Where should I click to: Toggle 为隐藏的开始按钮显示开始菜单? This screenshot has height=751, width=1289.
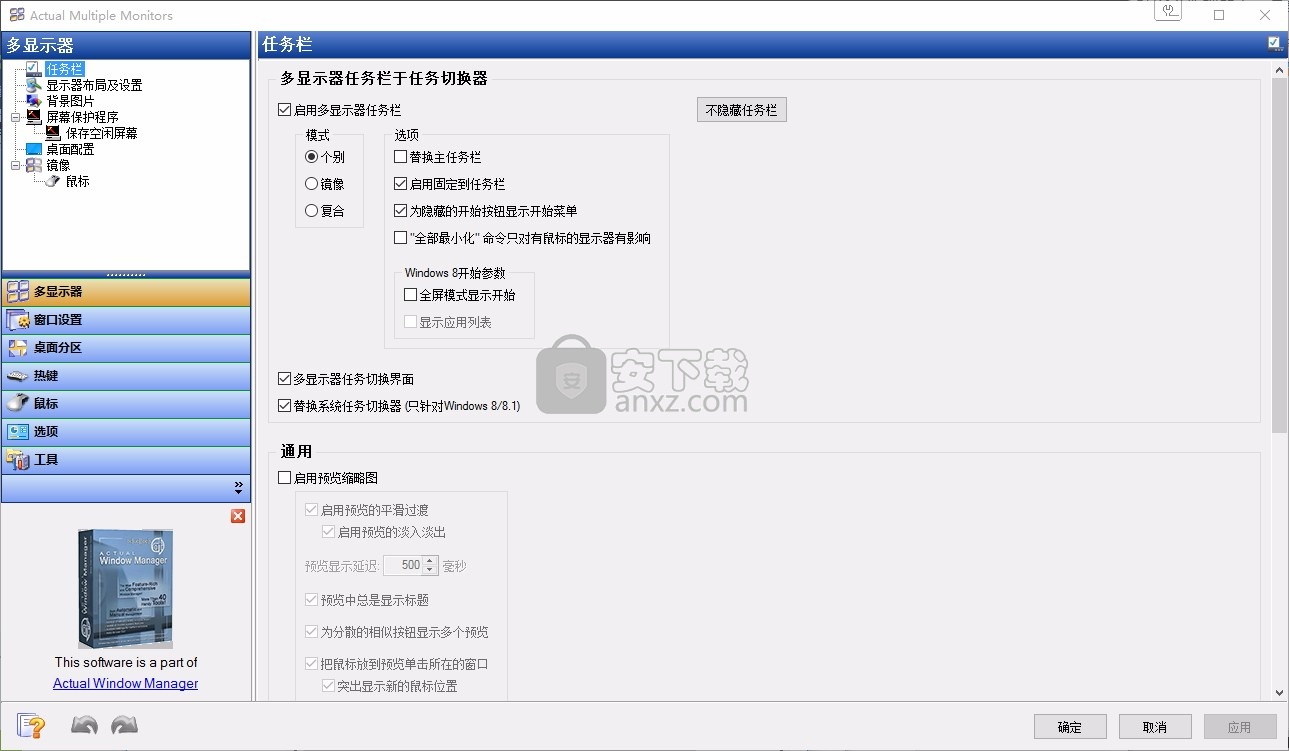[401, 211]
